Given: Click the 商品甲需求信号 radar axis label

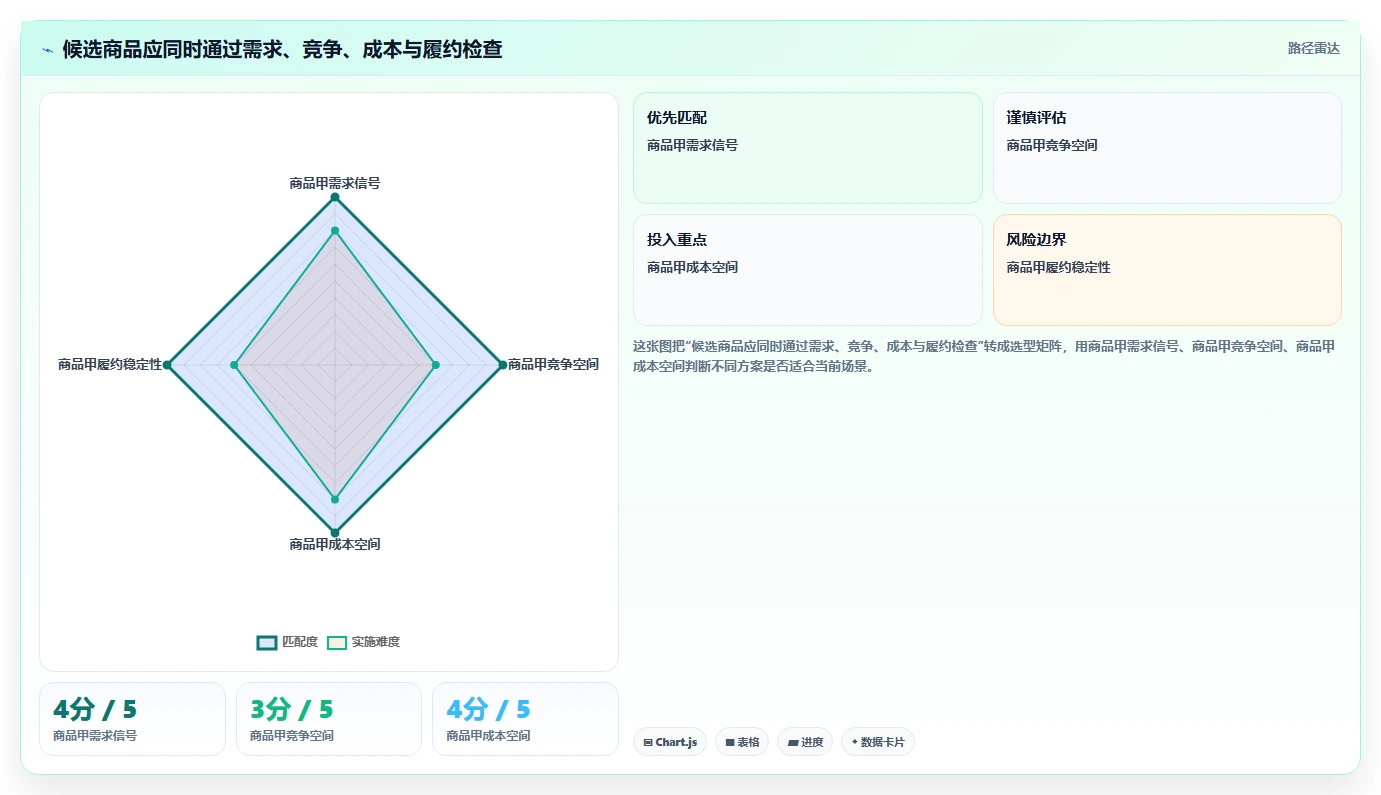Looking at the screenshot, I should click(335, 183).
